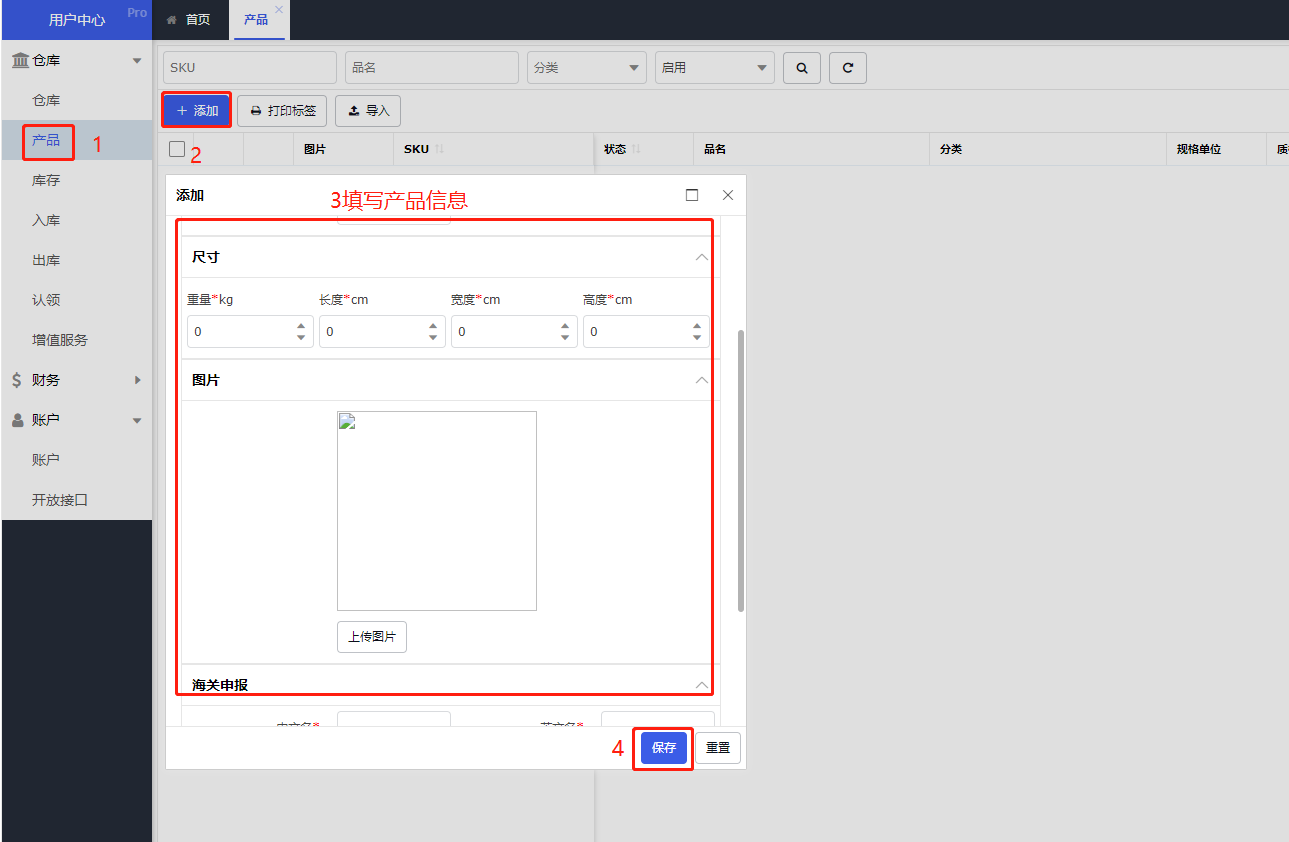The width and height of the screenshot is (1289, 842).
Task: Collapse the 图片 section
Action: (x=702, y=380)
